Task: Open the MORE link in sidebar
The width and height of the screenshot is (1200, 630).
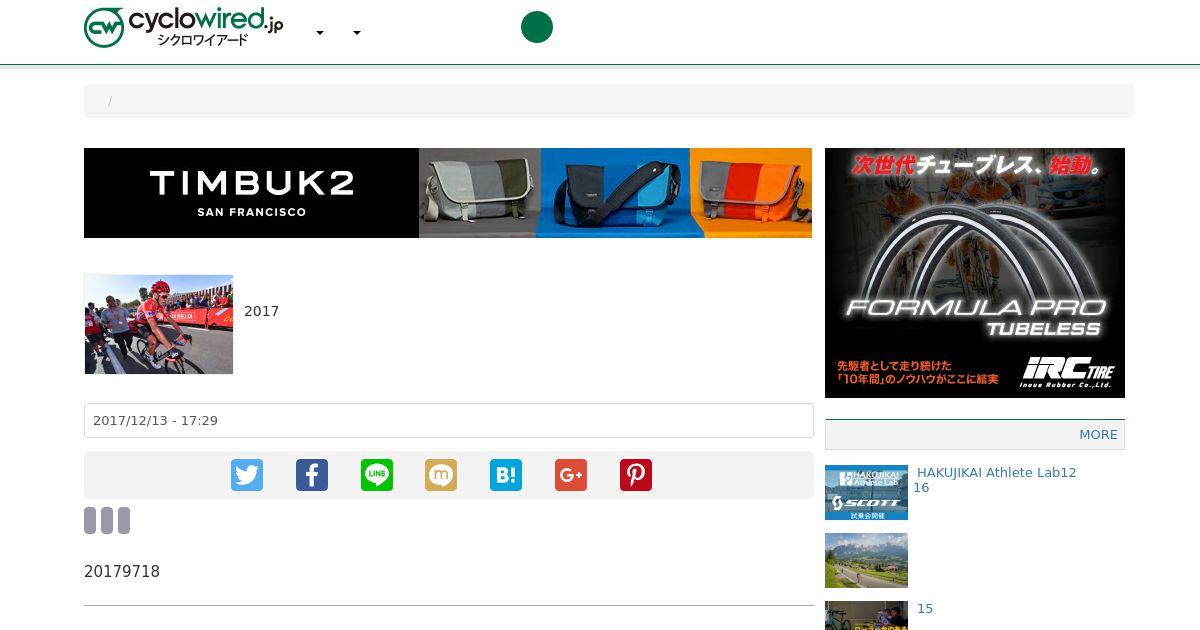Action: click(1098, 434)
